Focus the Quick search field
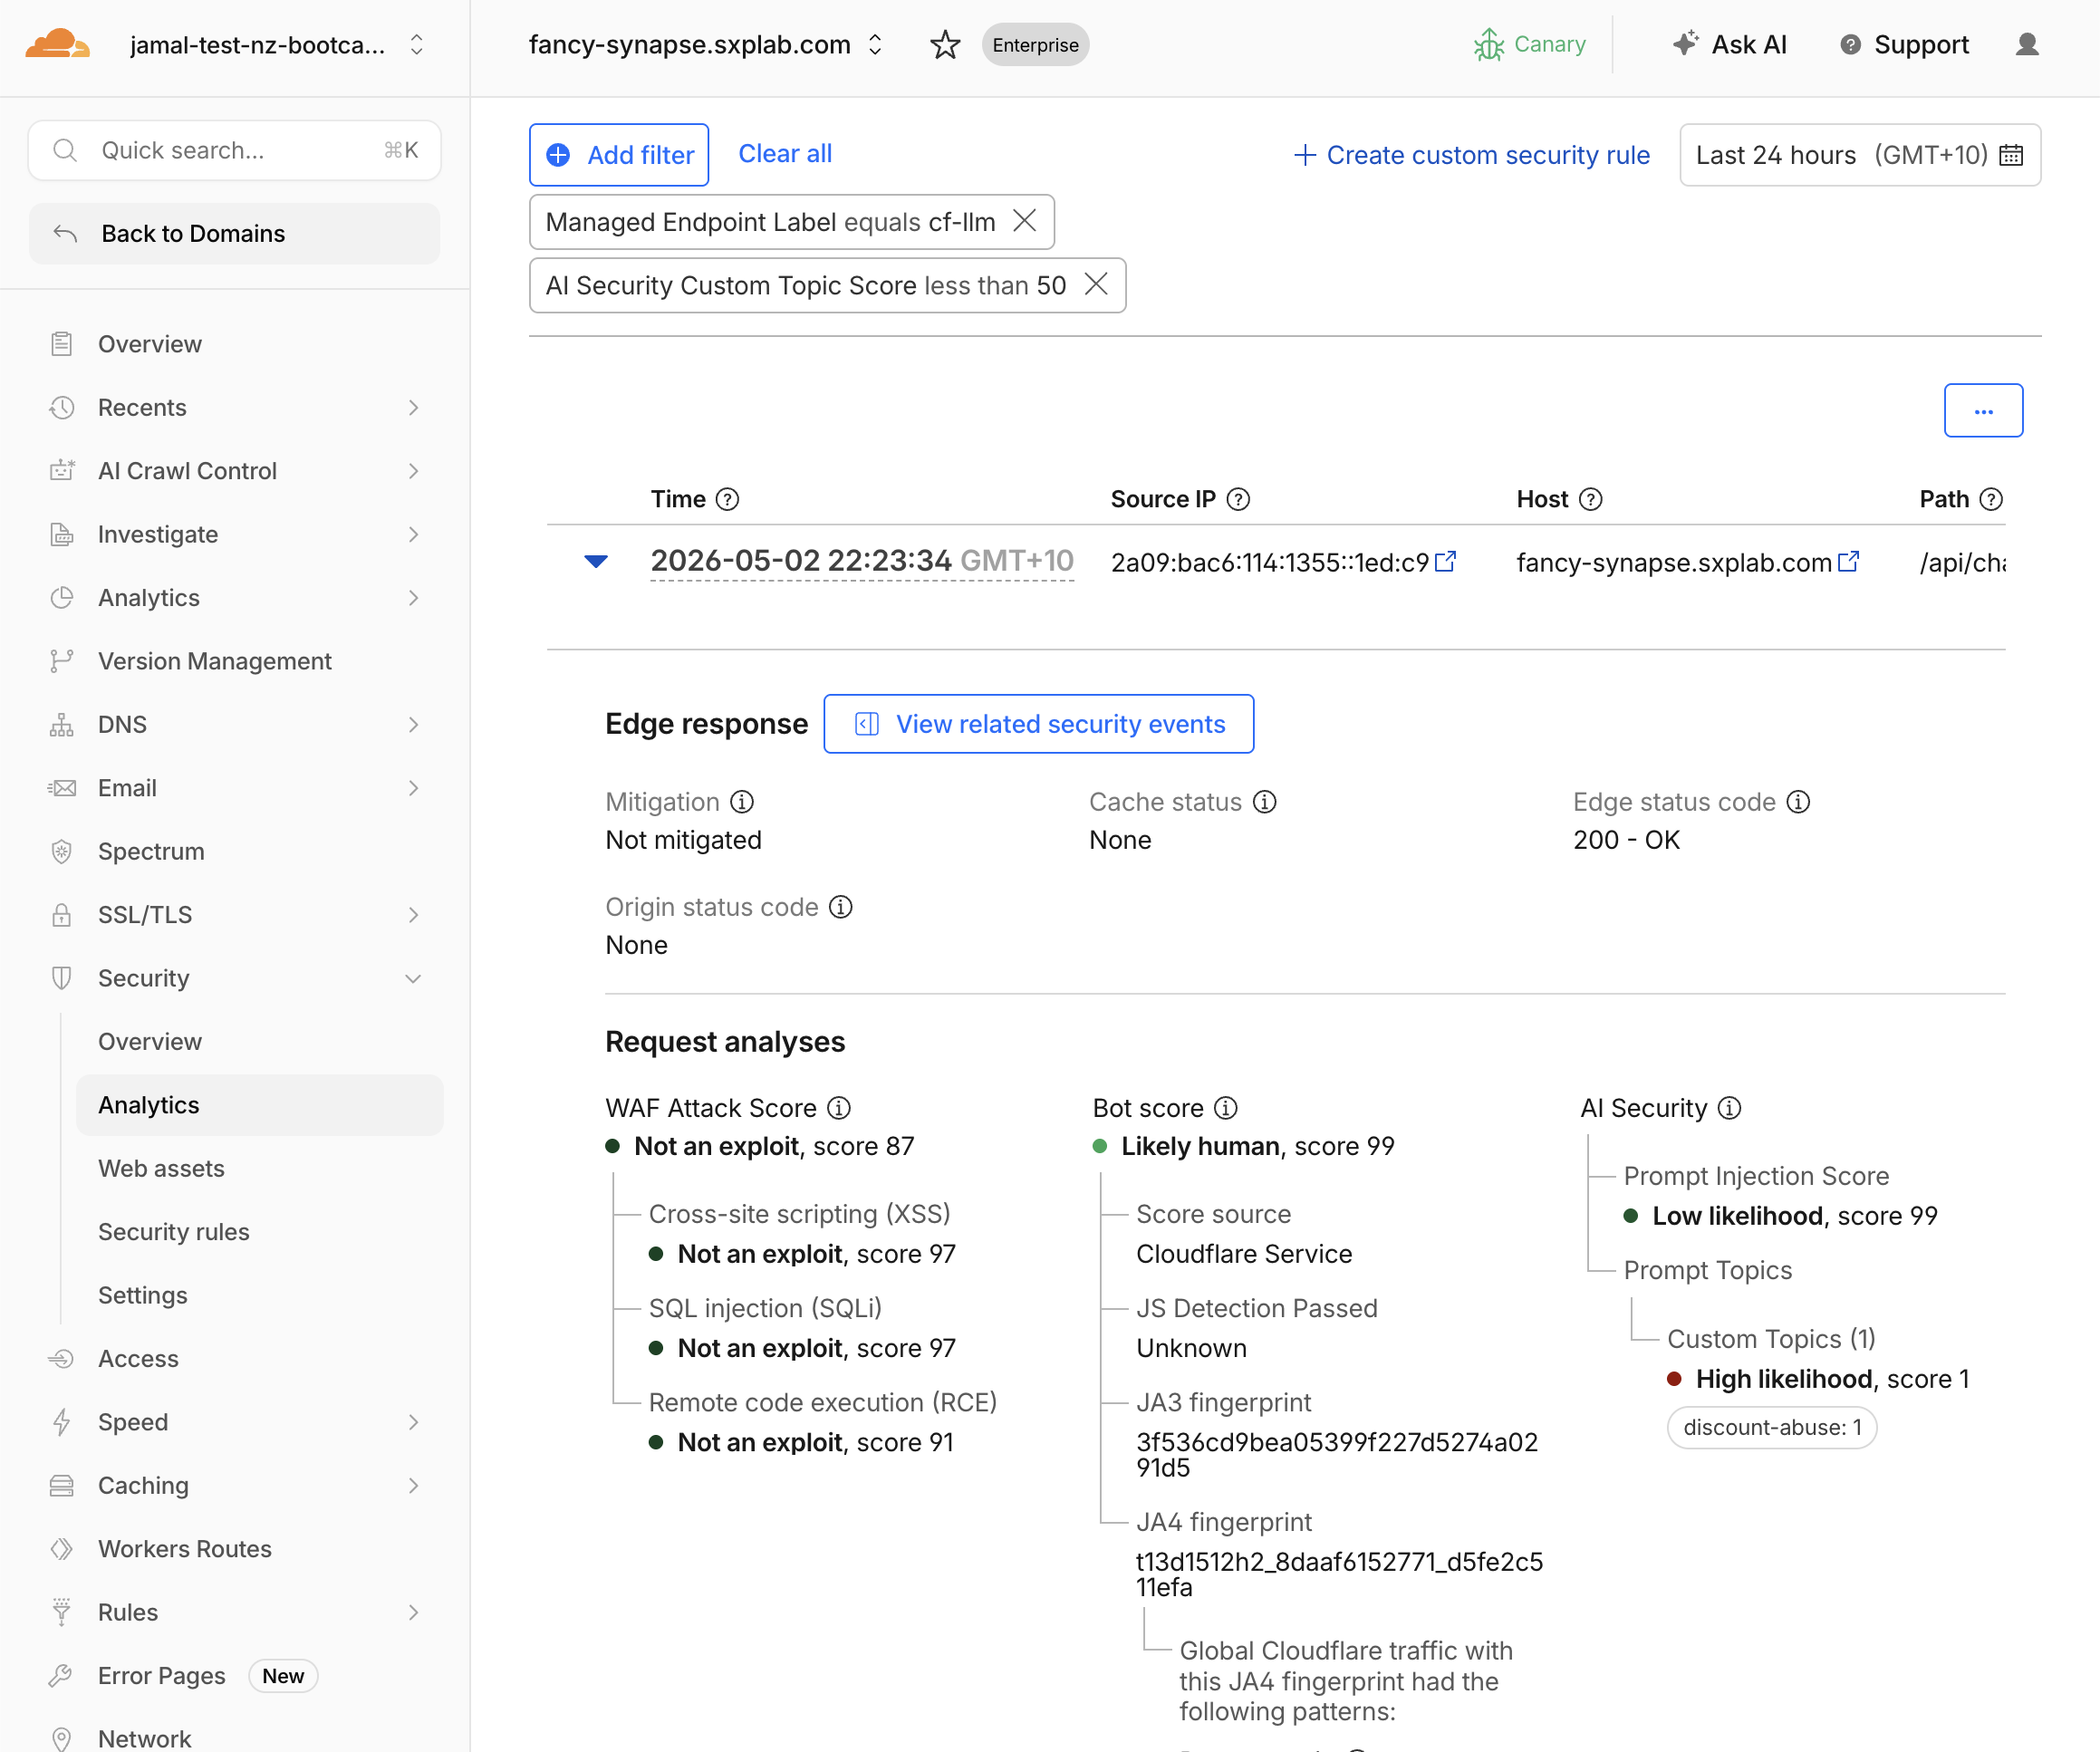2100x1752 pixels. pyautogui.click(x=235, y=150)
